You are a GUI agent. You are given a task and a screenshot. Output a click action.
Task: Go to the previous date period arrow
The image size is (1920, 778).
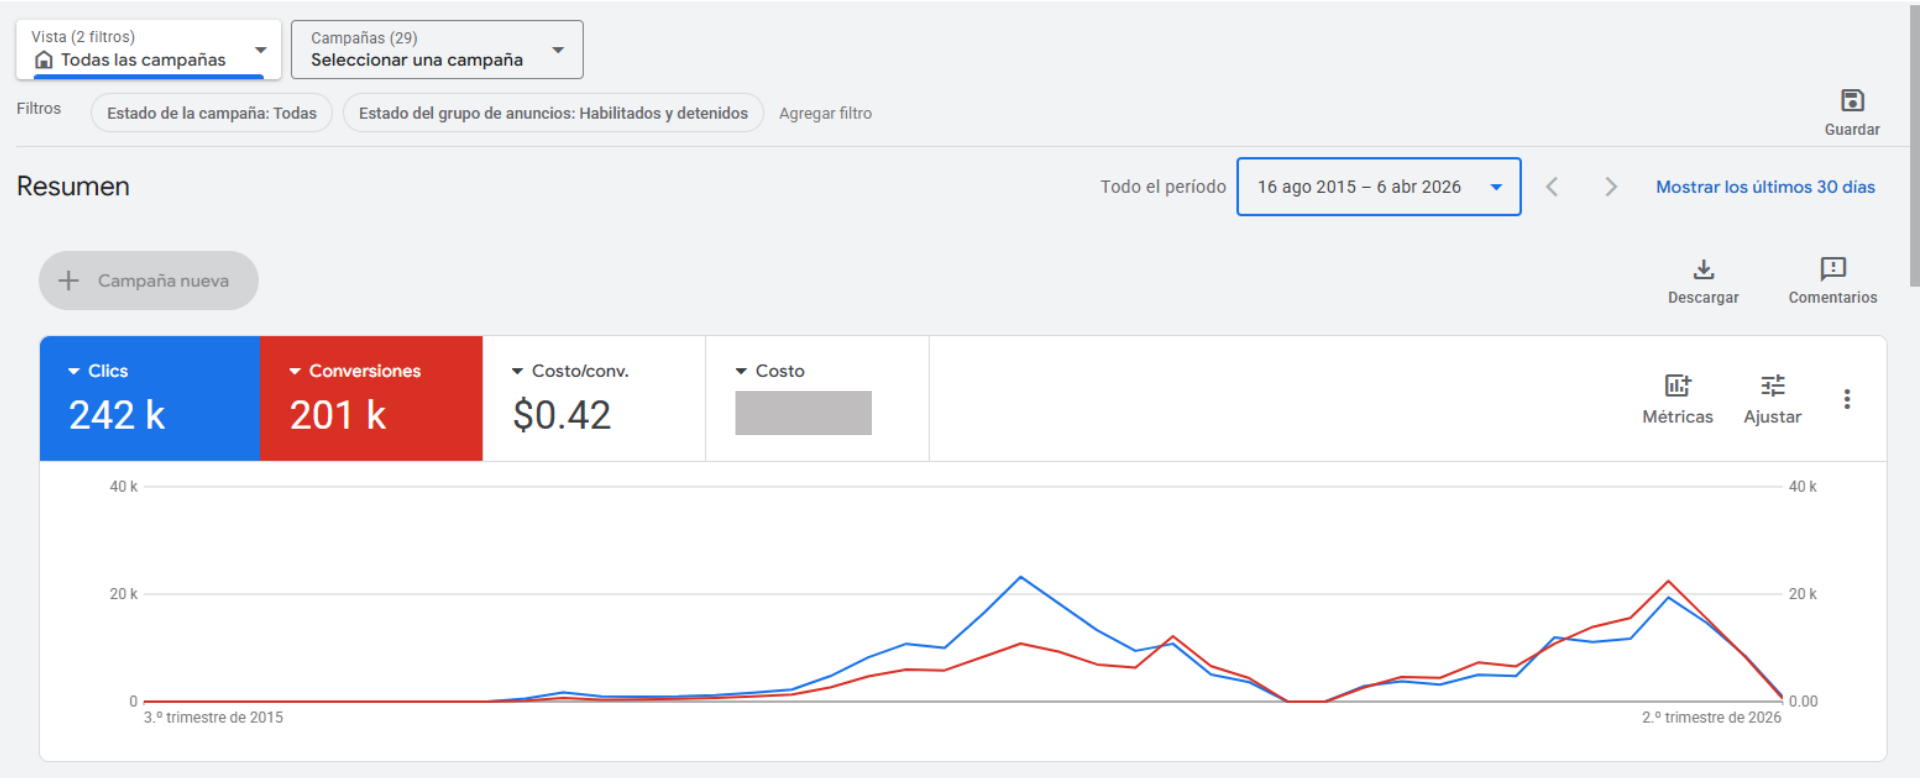click(x=1552, y=187)
